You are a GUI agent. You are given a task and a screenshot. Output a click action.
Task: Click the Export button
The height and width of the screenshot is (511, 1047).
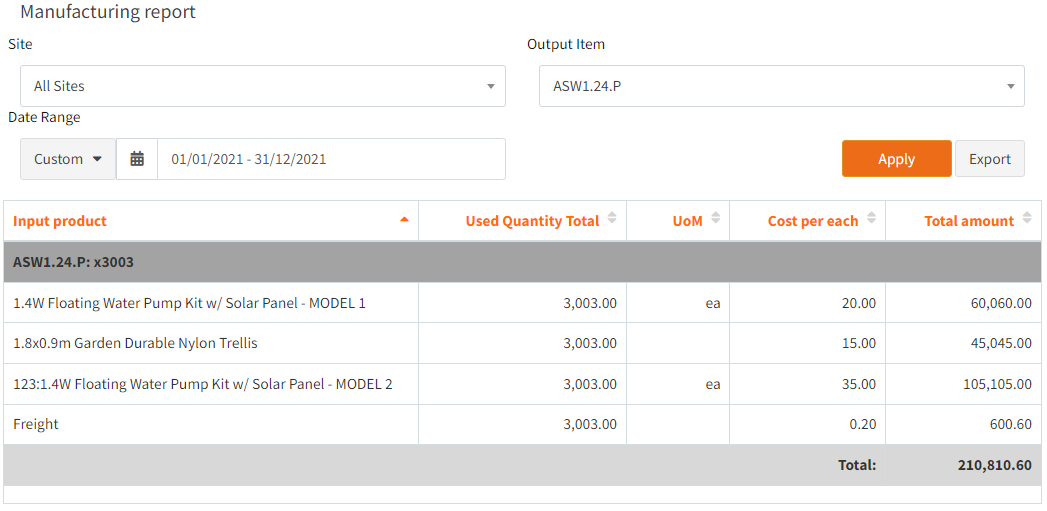click(x=989, y=159)
